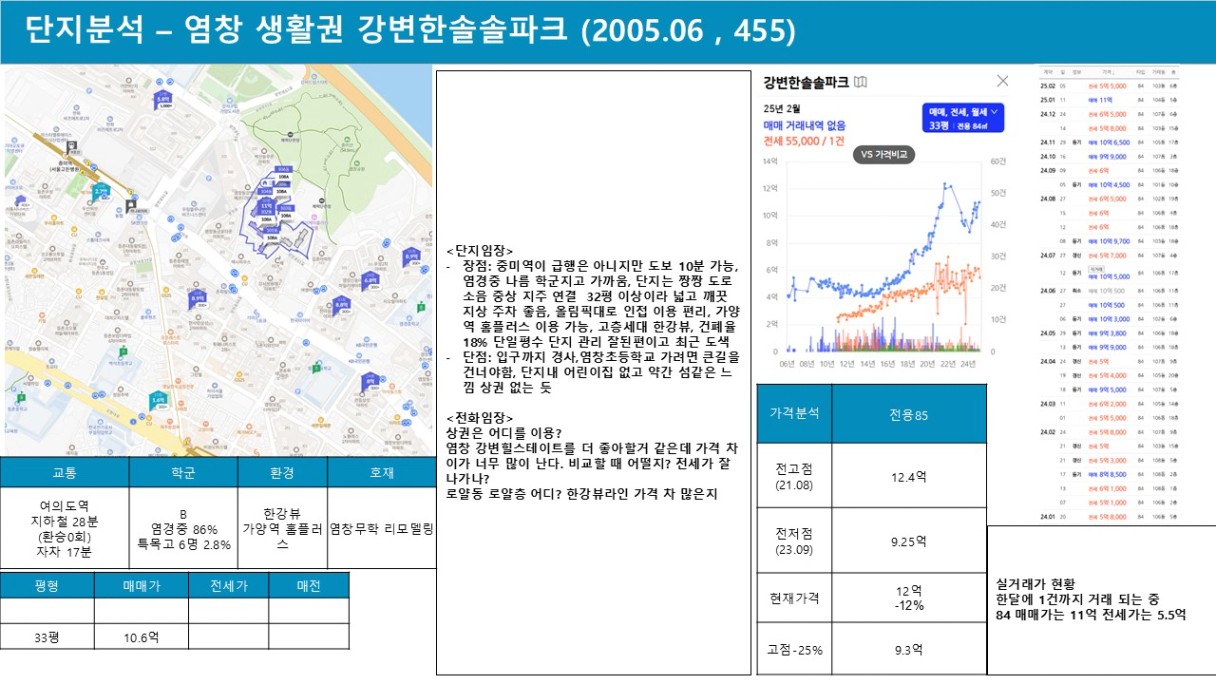Click the 증미역 (서울고든병원) station label
The image size is (1216, 684).
(64, 165)
